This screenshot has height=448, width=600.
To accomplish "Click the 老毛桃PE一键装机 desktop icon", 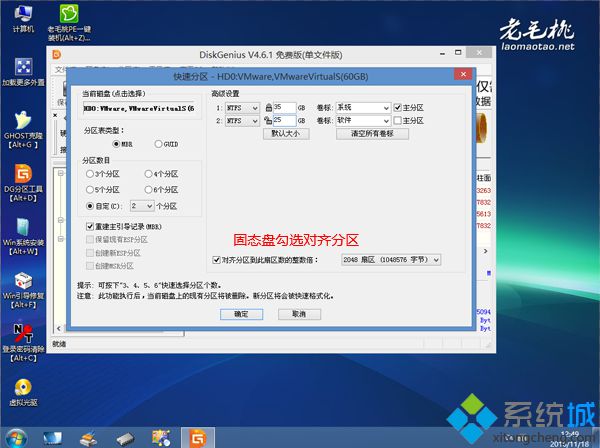I will [69, 23].
